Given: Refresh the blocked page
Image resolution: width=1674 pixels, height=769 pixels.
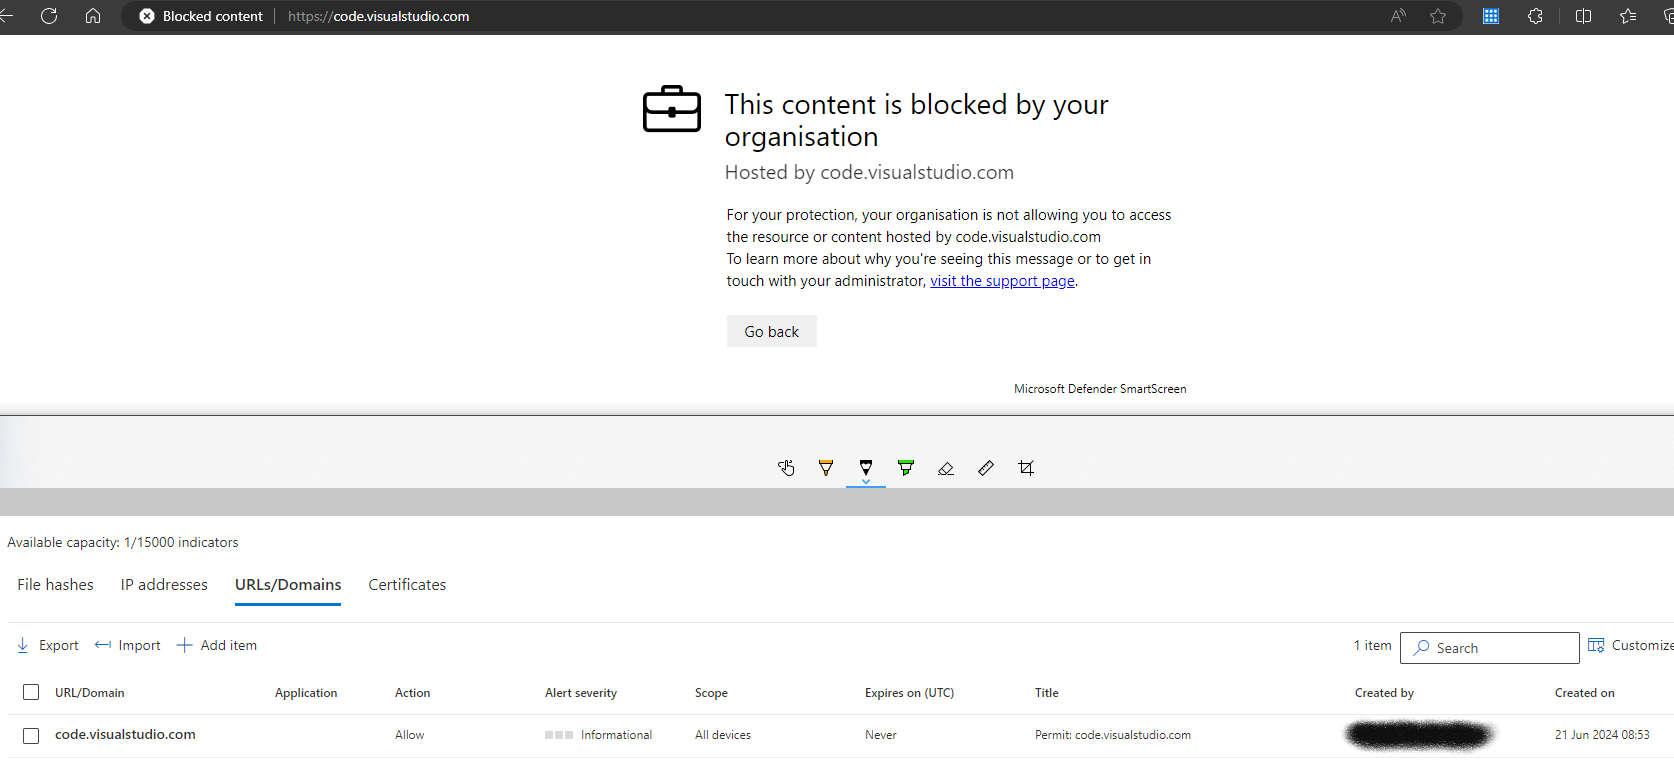Looking at the screenshot, I should click(x=49, y=16).
